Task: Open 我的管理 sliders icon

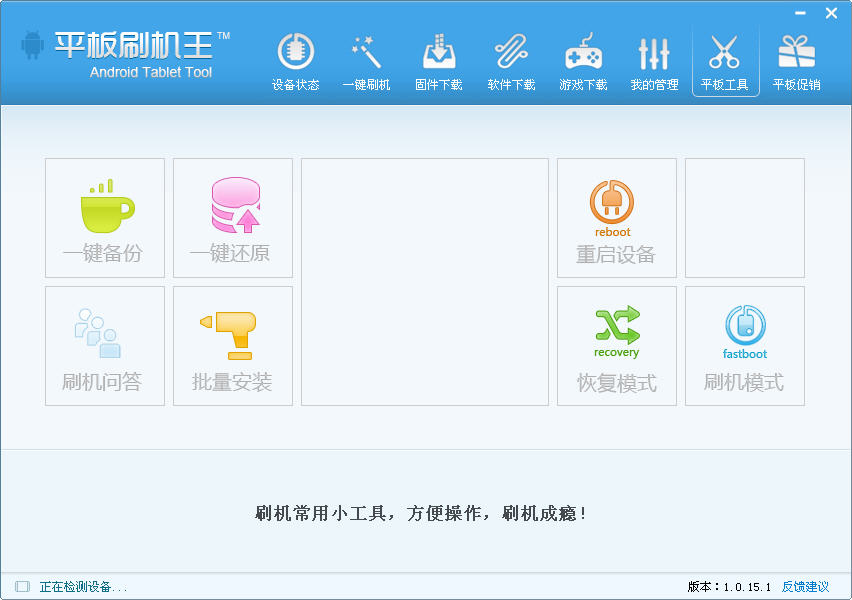Action: 654,62
